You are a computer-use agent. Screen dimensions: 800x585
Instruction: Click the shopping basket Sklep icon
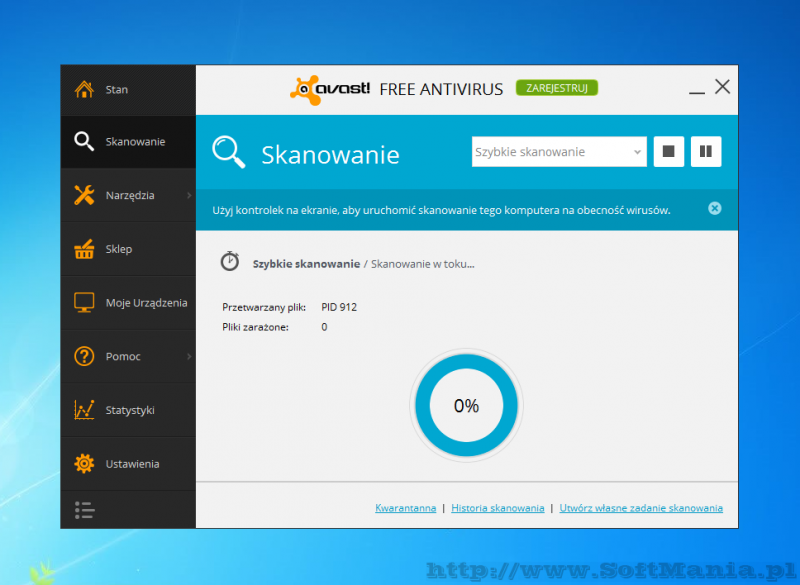(x=84, y=249)
